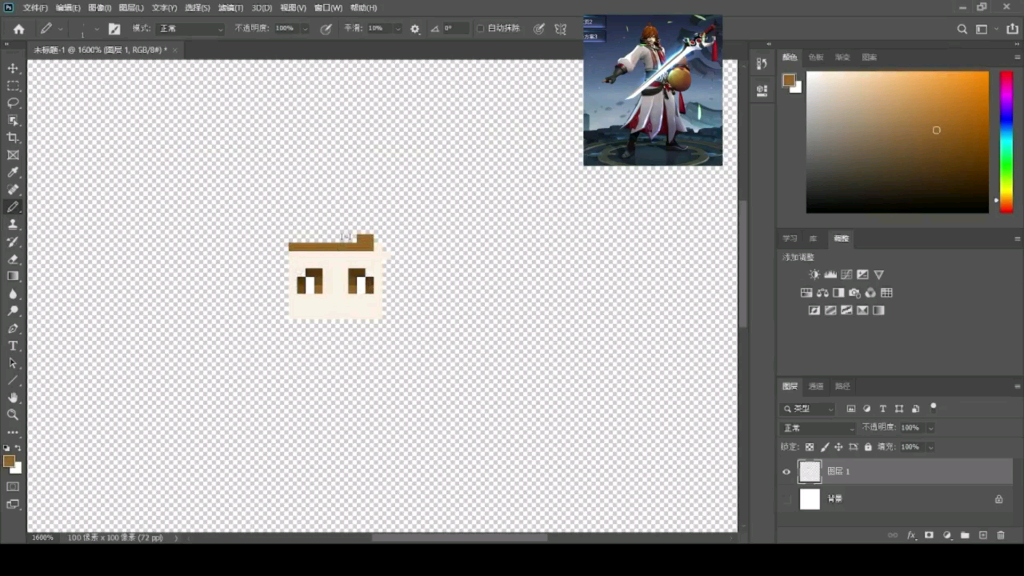Add a Brightness/Contrast adjustment
The image size is (1024, 576).
click(814, 275)
